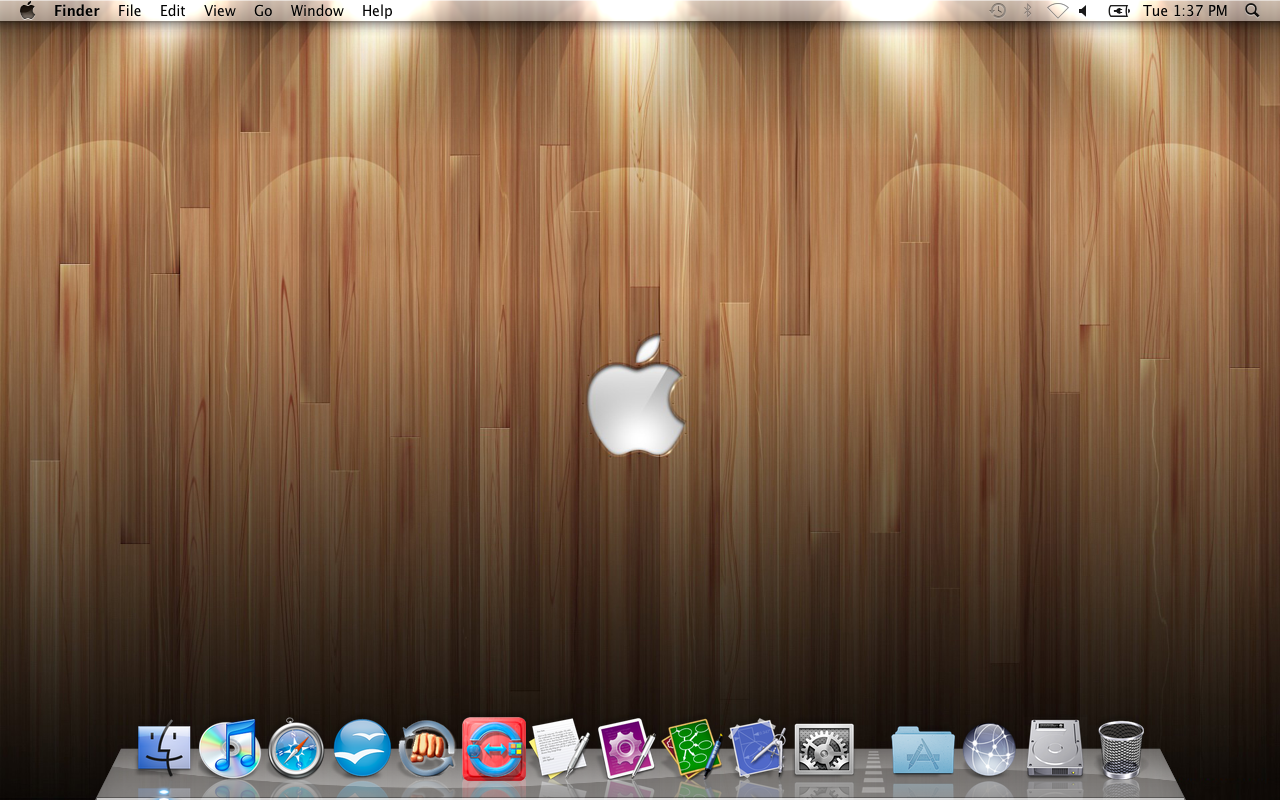The image size is (1280, 800).
Task: Open the blueprint and compass app
Action: click(x=758, y=749)
